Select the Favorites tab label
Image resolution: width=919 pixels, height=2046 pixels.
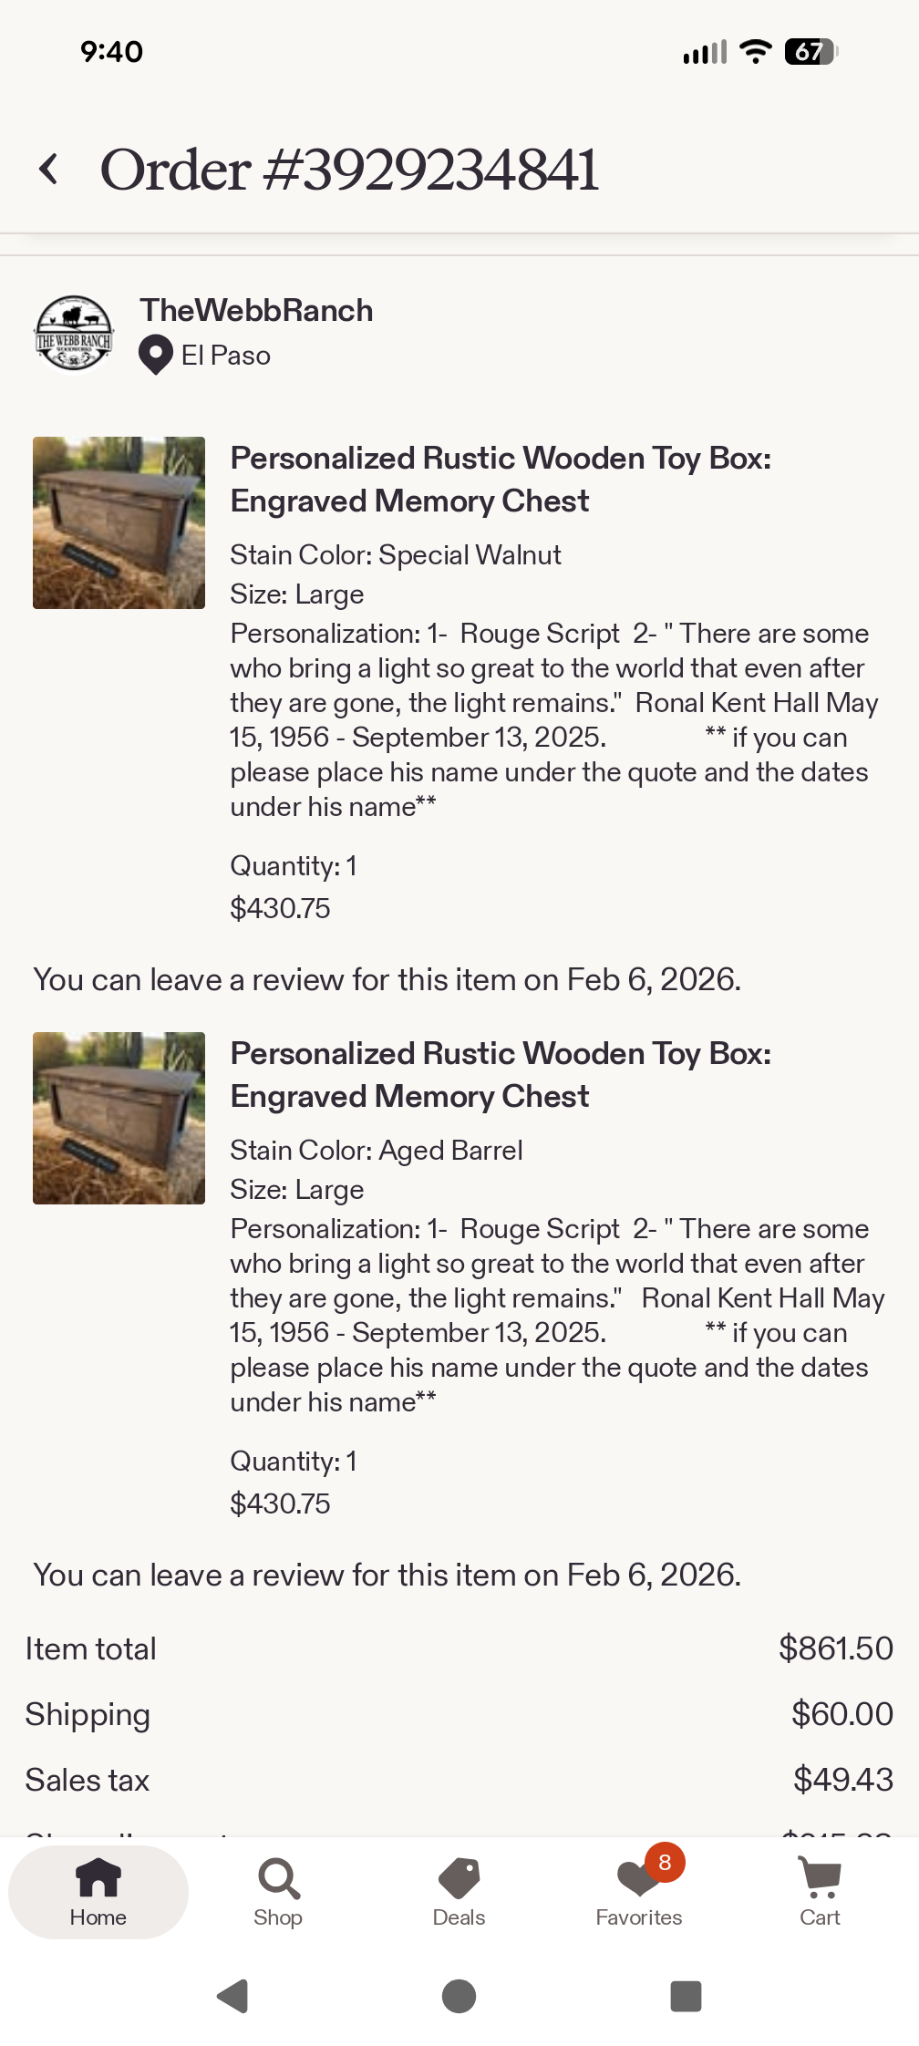pos(639,1917)
